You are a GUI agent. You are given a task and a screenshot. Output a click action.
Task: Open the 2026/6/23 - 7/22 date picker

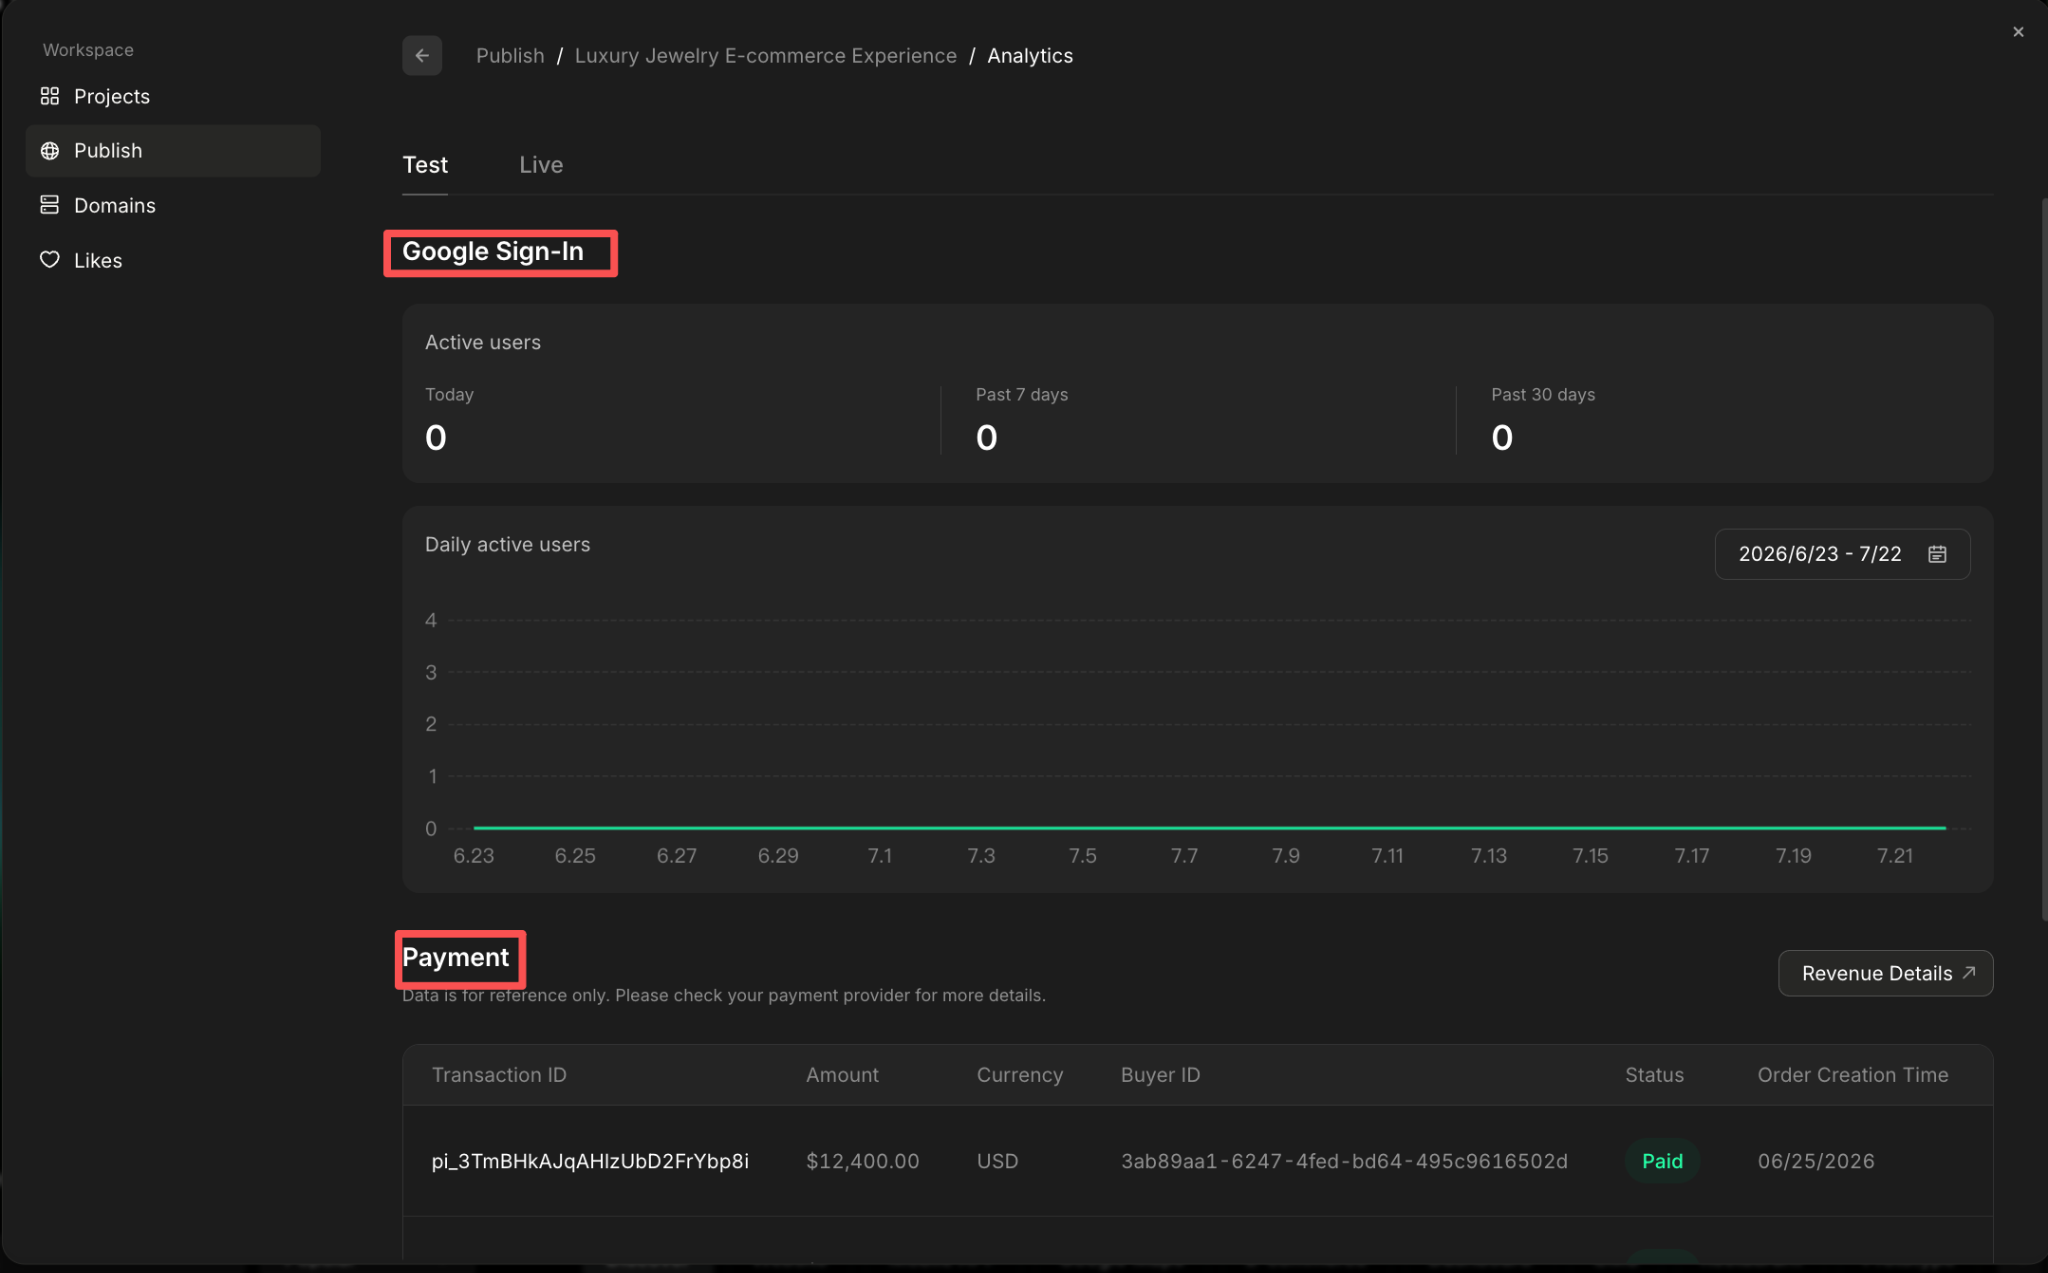click(1842, 554)
